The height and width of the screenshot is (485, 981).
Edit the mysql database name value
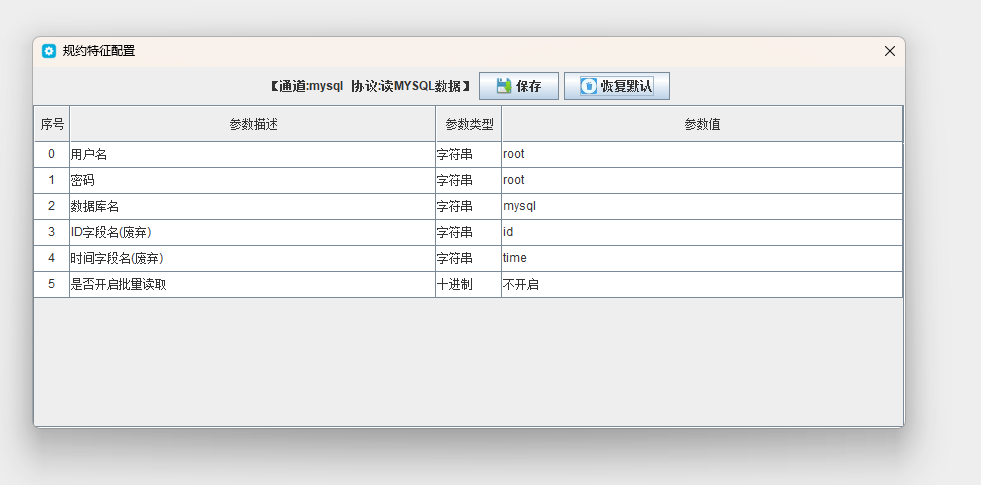click(x=702, y=206)
